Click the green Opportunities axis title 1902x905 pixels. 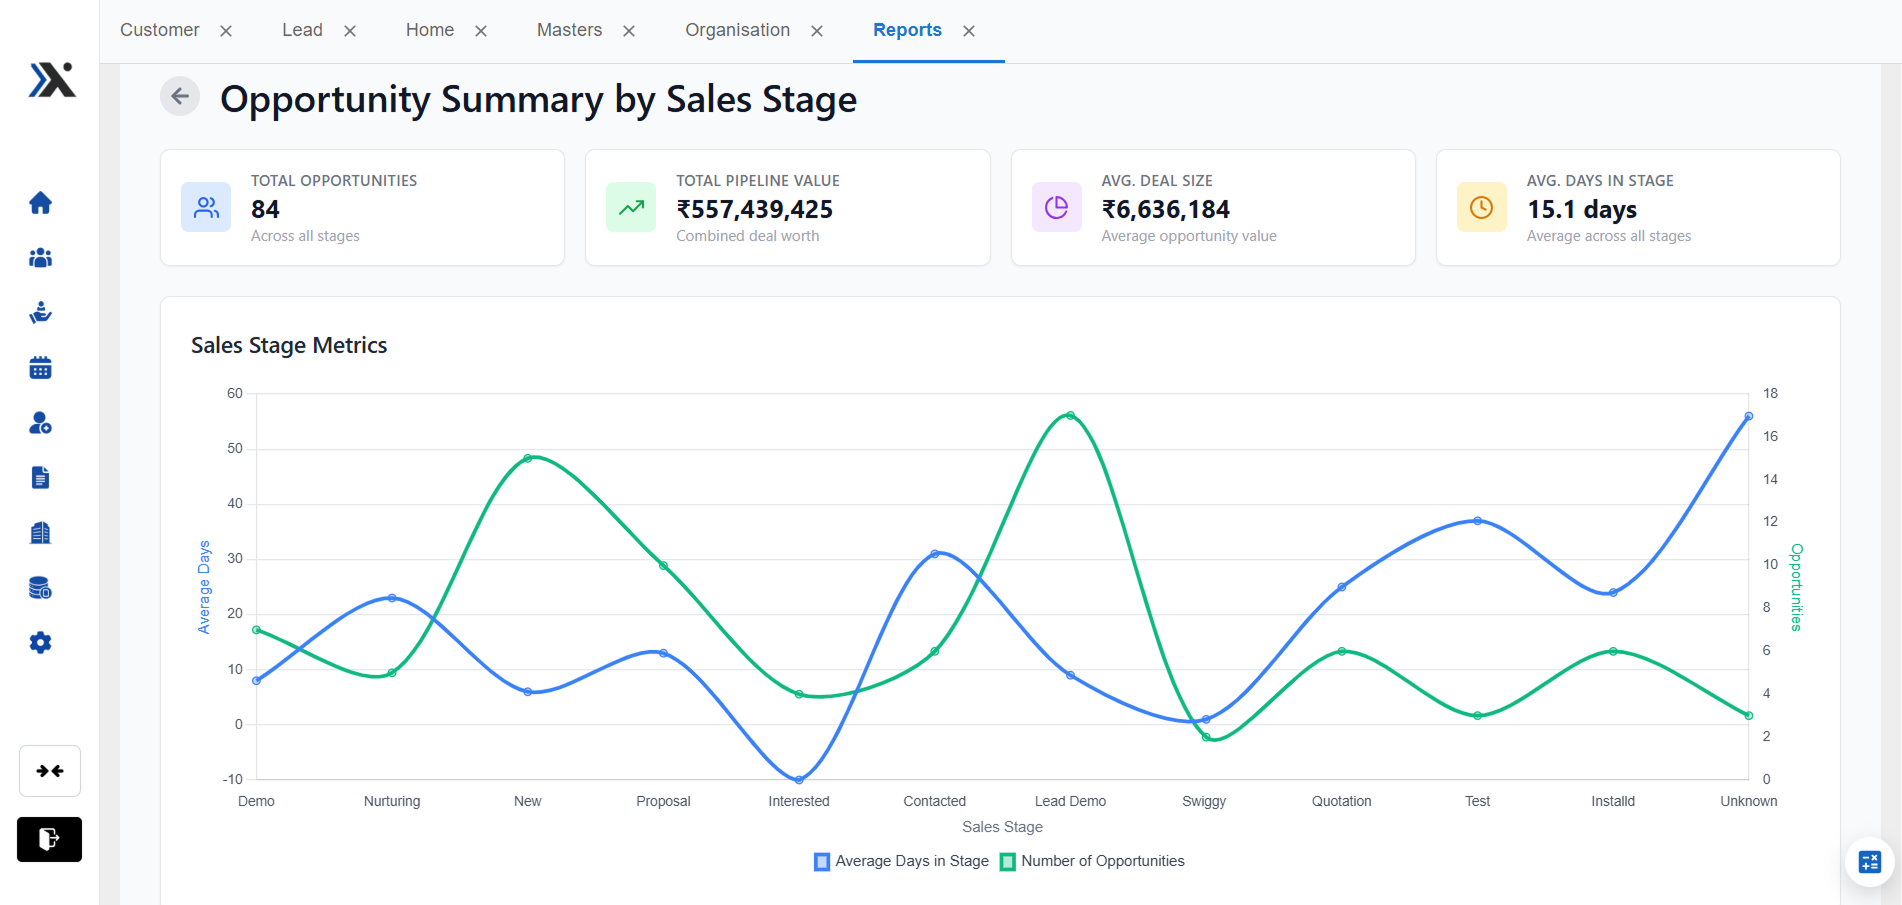[x=1796, y=587]
